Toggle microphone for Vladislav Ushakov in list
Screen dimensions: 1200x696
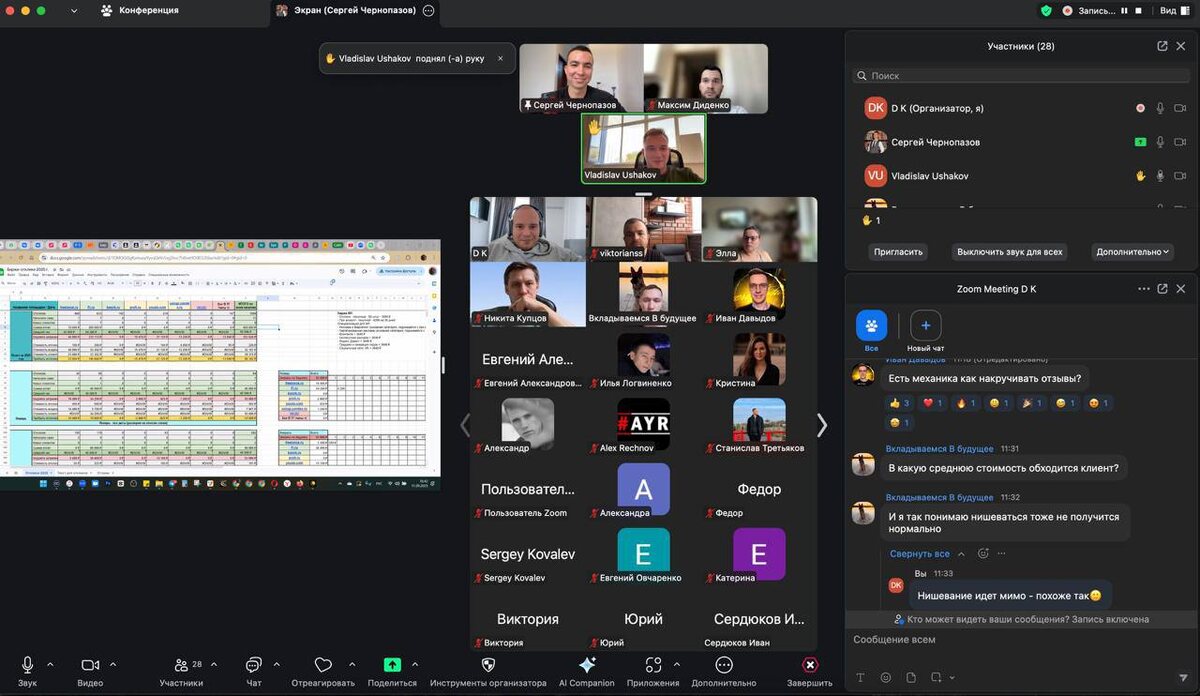1161,176
